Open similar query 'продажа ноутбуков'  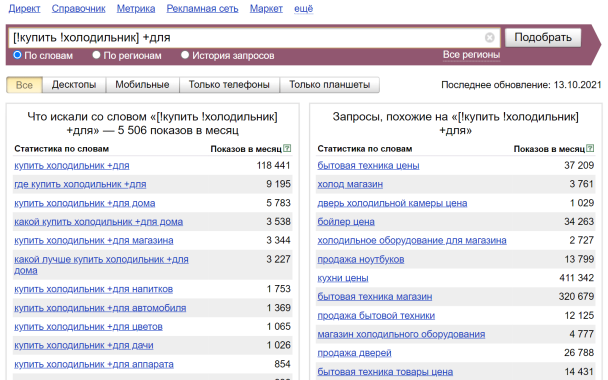click(x=361, y=259)
